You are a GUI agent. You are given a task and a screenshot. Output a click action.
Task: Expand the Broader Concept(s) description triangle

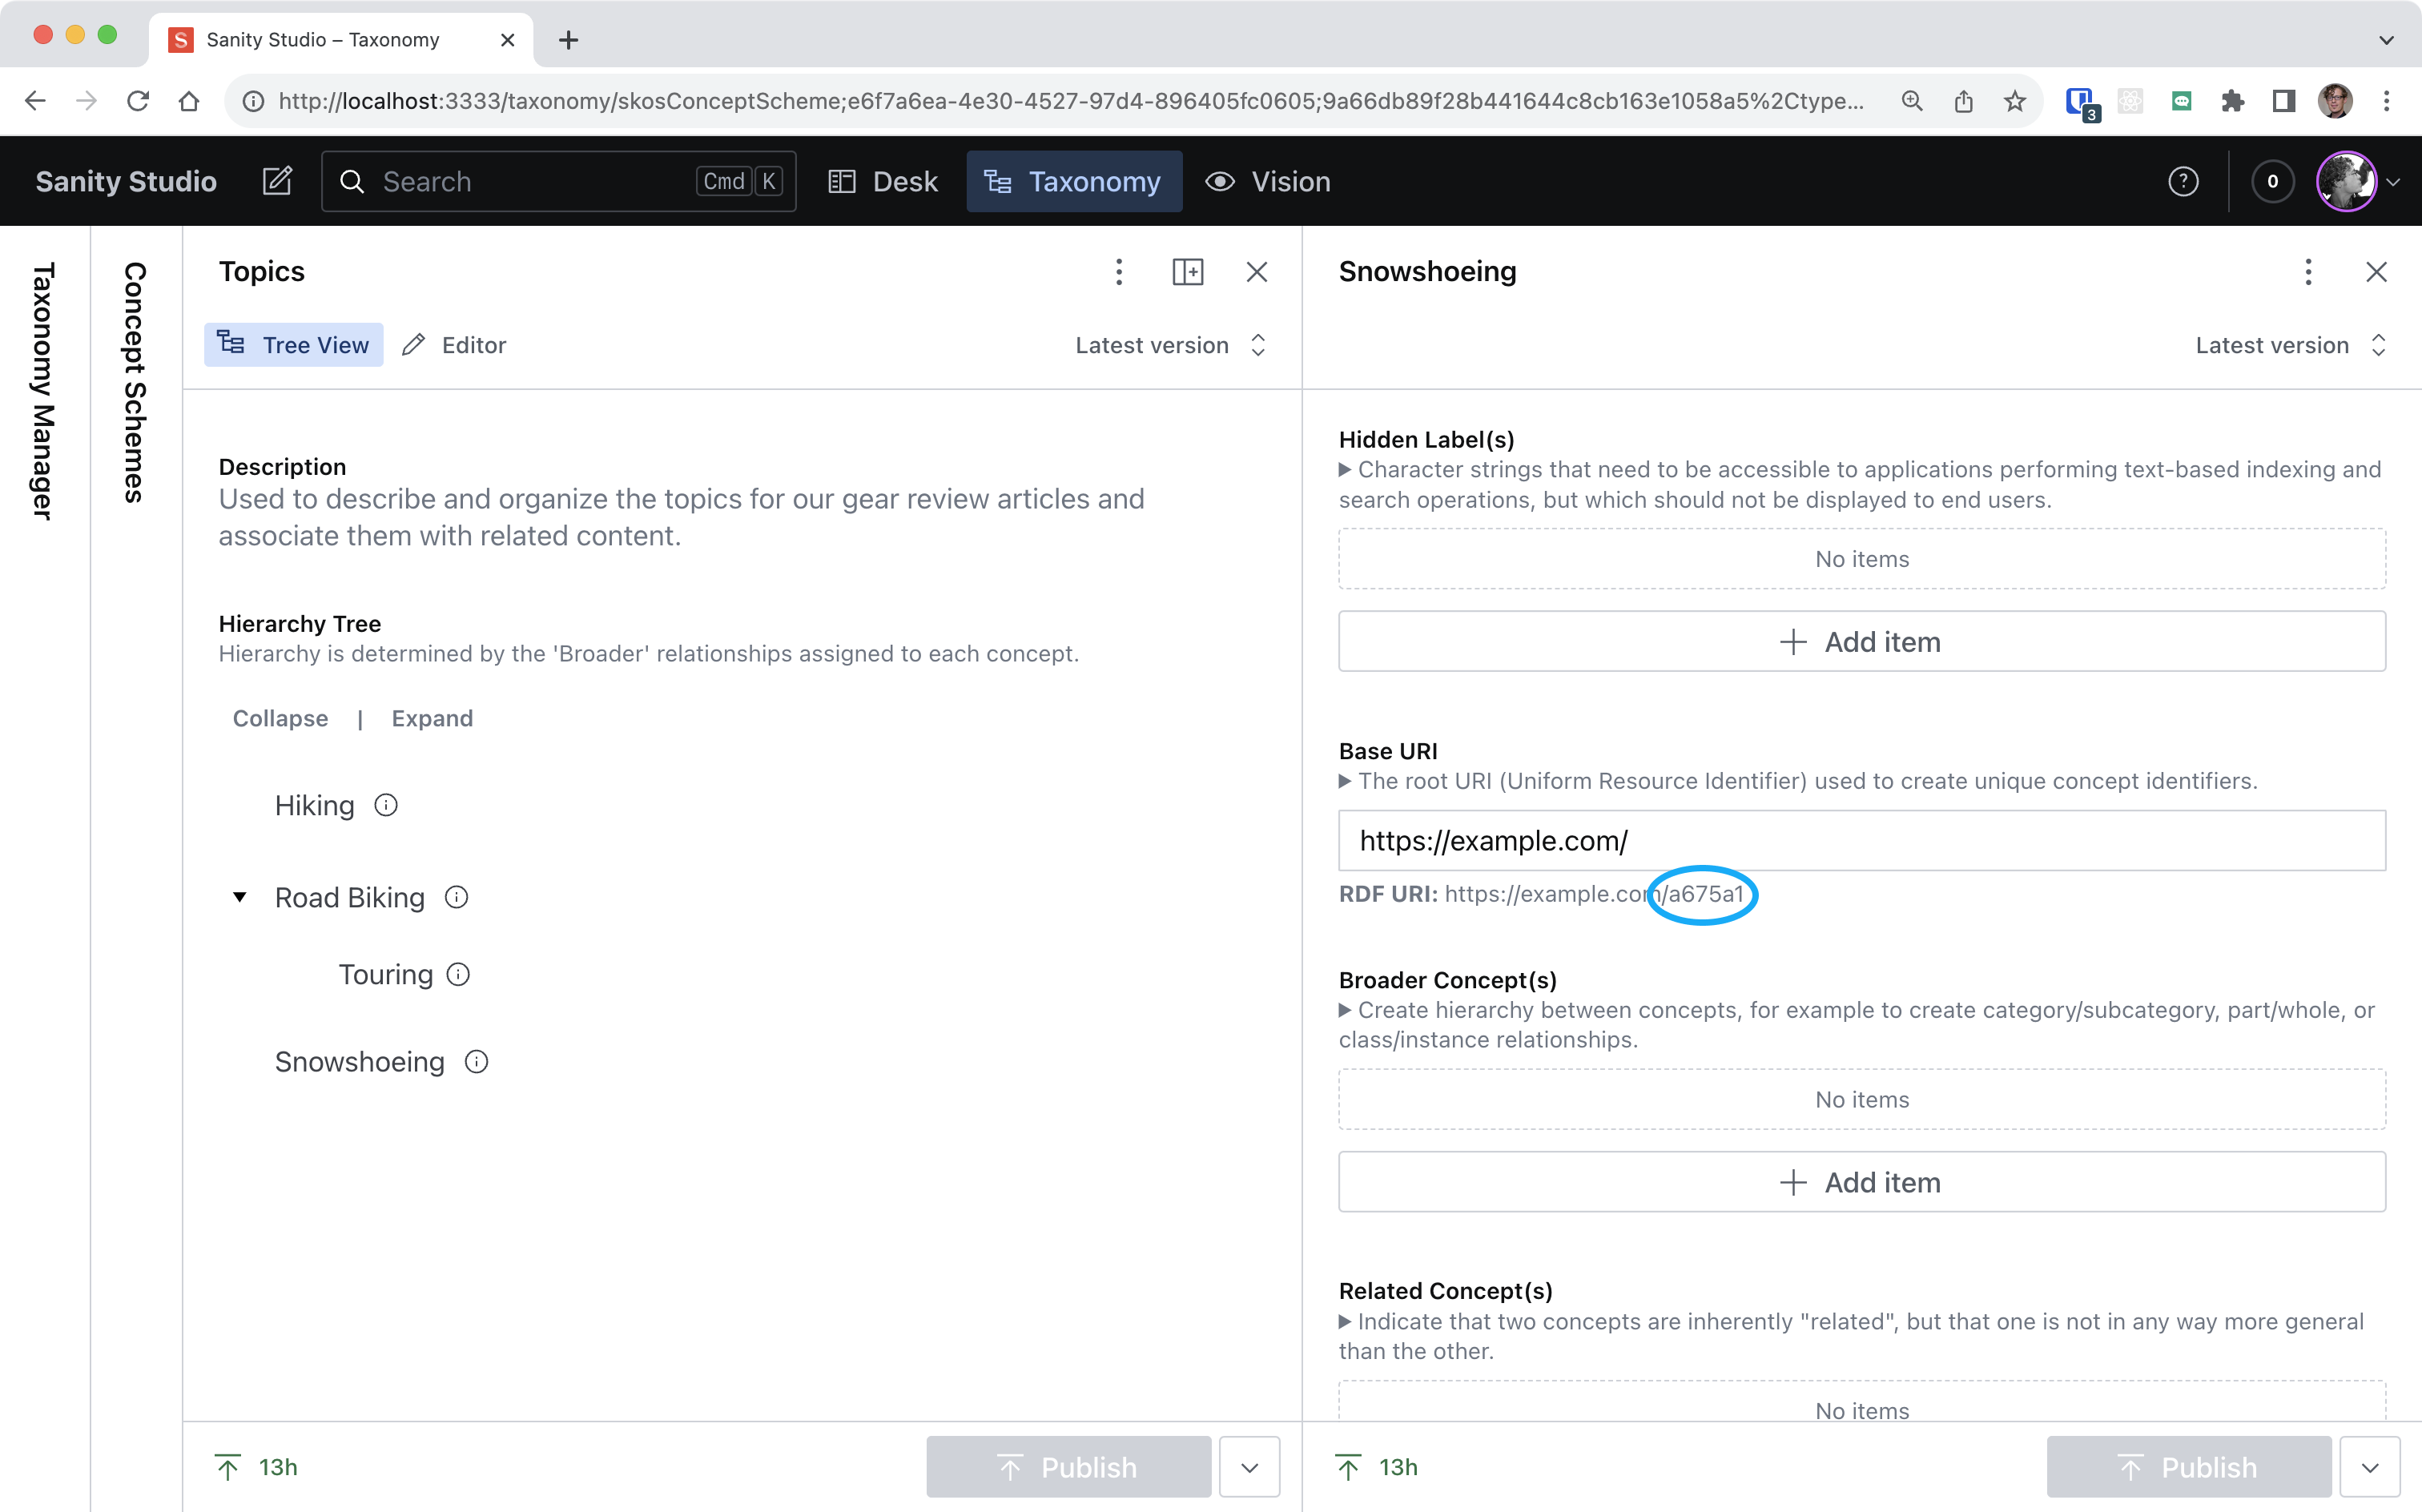coord(1345,1010)
